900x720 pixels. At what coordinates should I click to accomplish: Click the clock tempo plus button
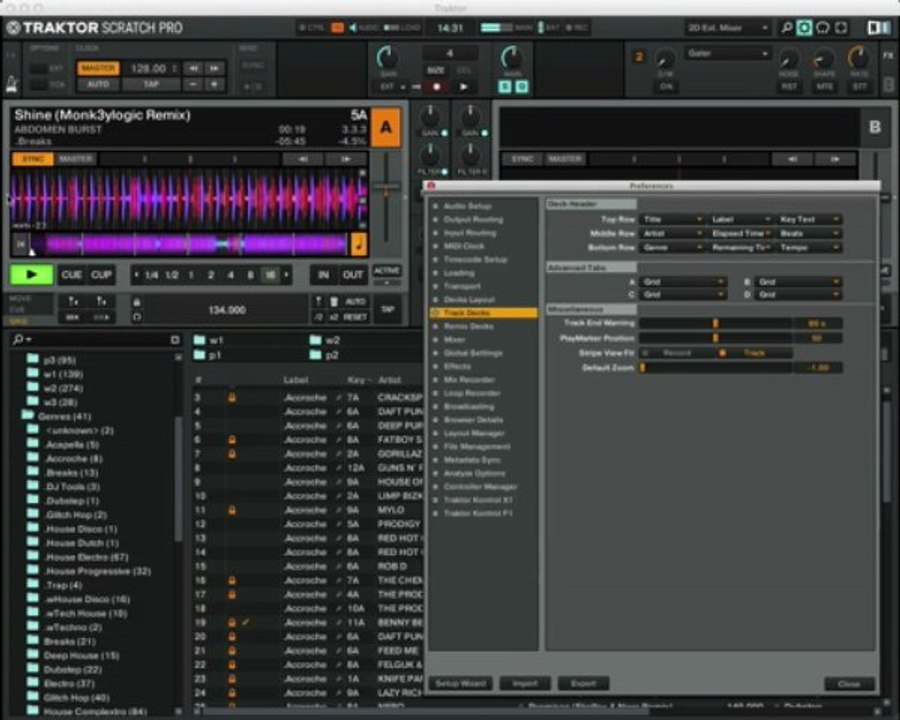click(215, 84)
